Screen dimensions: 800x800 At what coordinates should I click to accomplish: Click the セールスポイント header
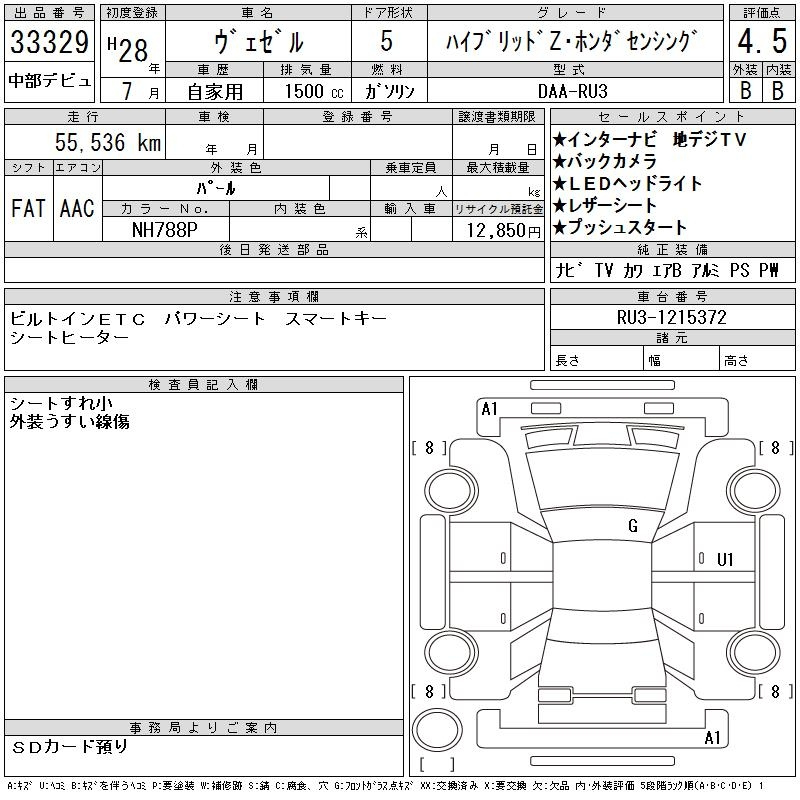click(x=672, y=117)
